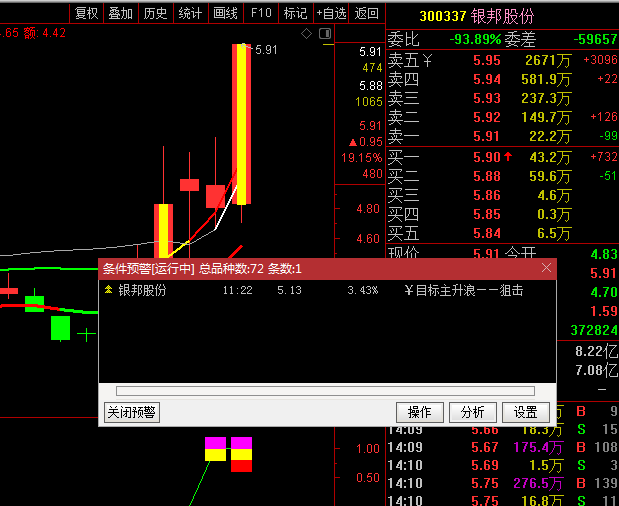Image resolution: width=619 pixels, height=506 pixels.
Task: Click the magenta-yellow-red indicator bar
Action: [x=242, y=454]
